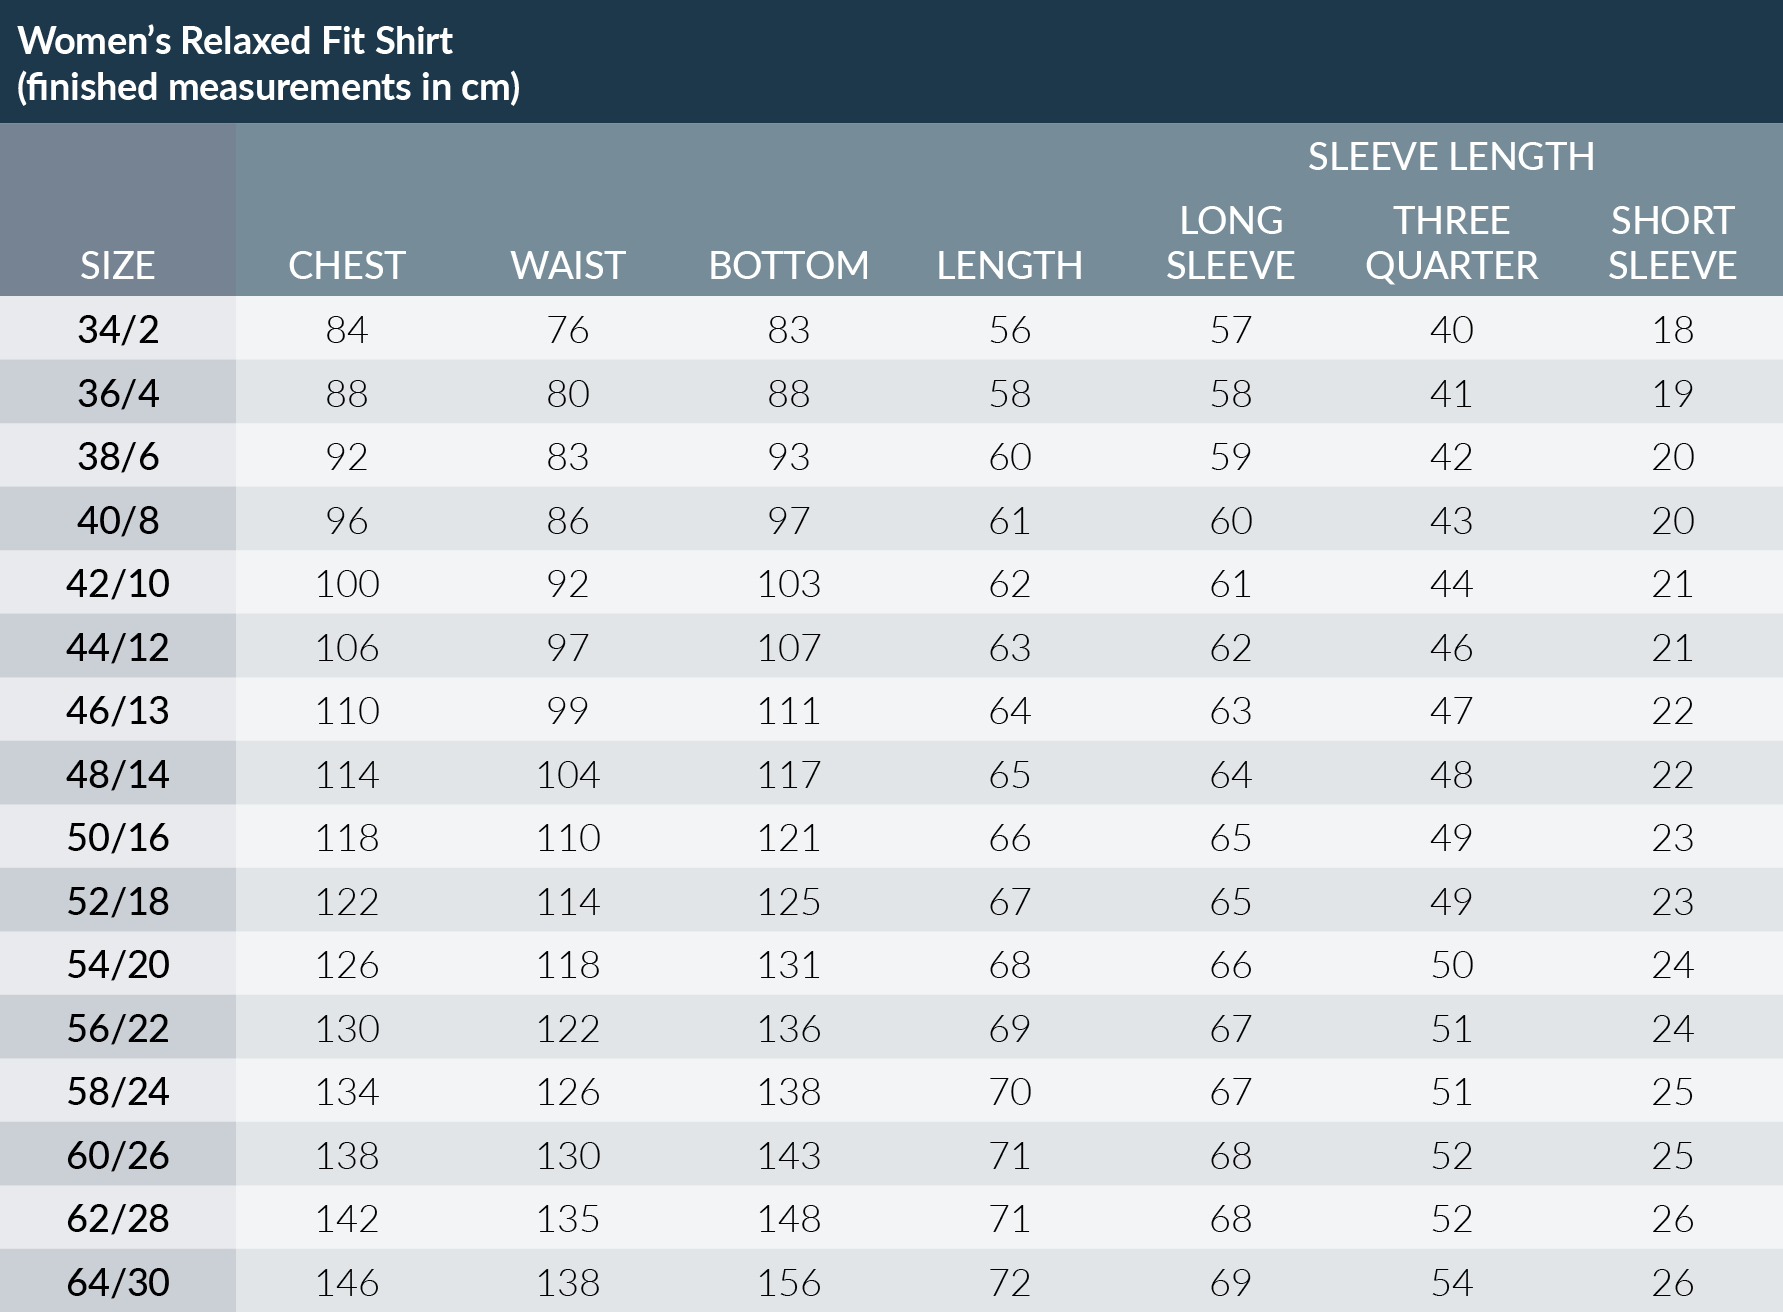Click the length value 56 for size 34/2
Viewport: 1783px width, 1312px height.
pyautogui.click(x=1009, y=329)
